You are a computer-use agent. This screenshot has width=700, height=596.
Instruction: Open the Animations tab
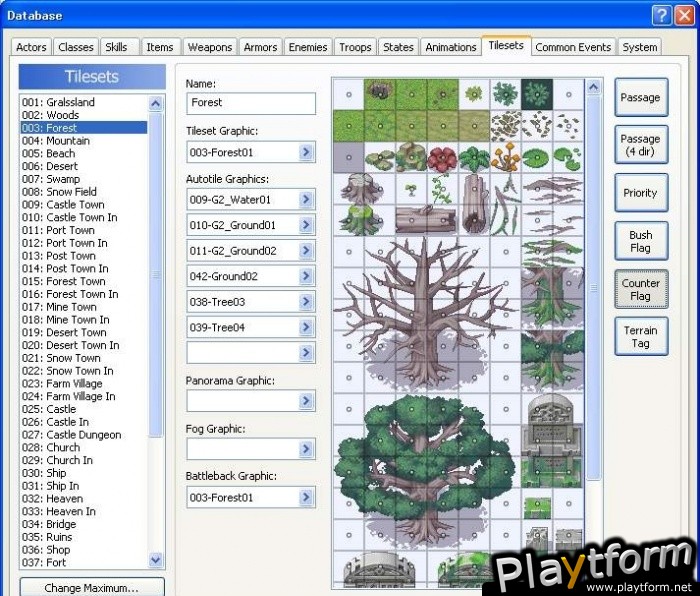pos(450,47)
